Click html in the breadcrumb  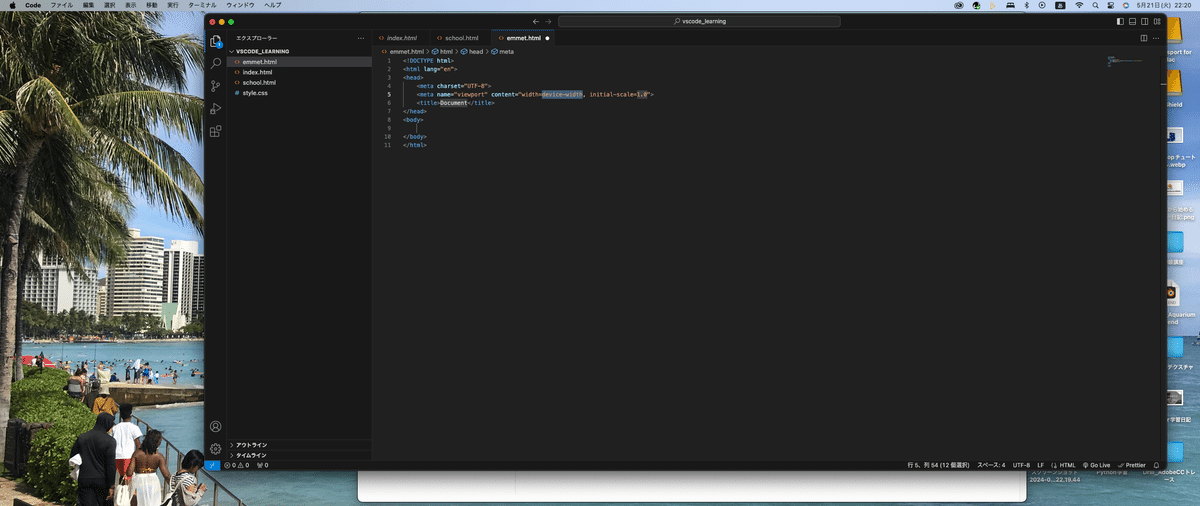444,51
